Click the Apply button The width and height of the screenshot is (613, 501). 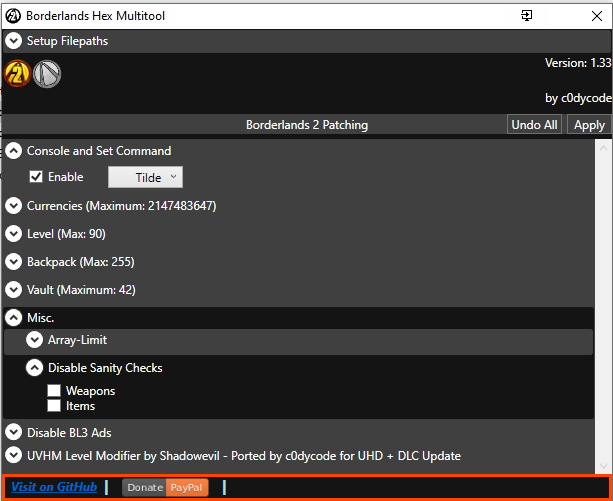[589, 125]
